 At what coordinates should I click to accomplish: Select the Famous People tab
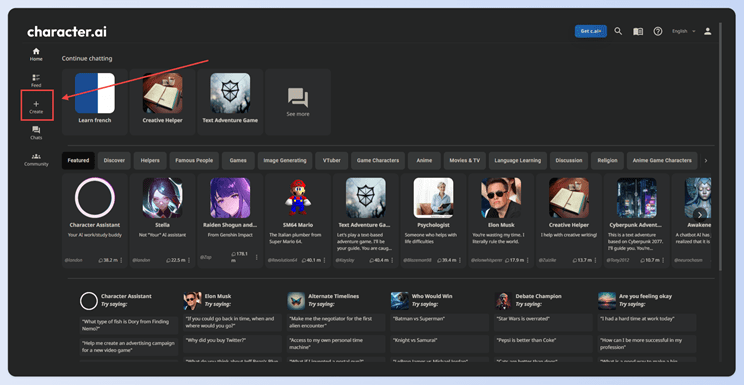click(x=194, y=160)
